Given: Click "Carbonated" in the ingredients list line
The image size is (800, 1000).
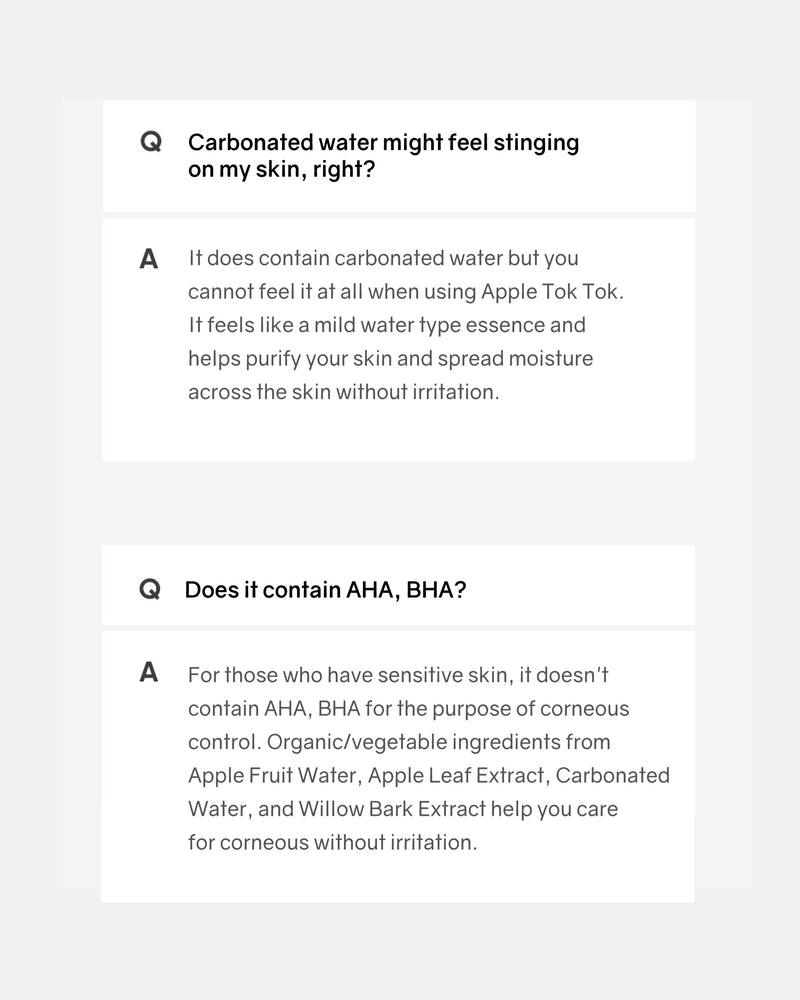Looking at the screenshot, I should coord(613,776).
